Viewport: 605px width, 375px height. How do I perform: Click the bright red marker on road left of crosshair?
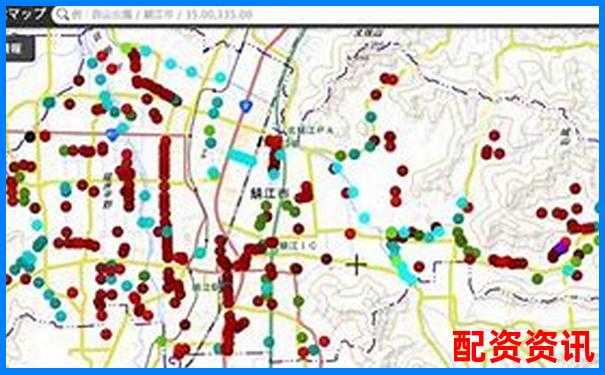350,233
